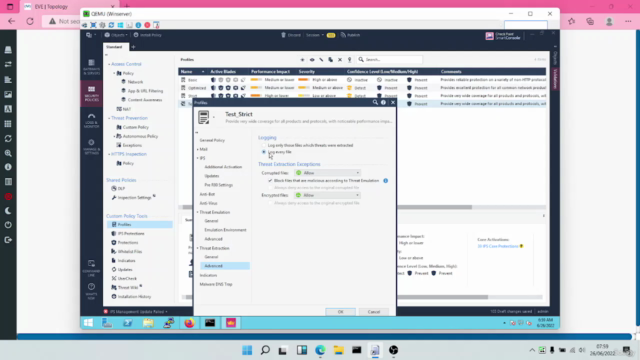Click the EVE sidebar zoom magnifier icon
Viewport: 640px width, 360px height.
8,153
